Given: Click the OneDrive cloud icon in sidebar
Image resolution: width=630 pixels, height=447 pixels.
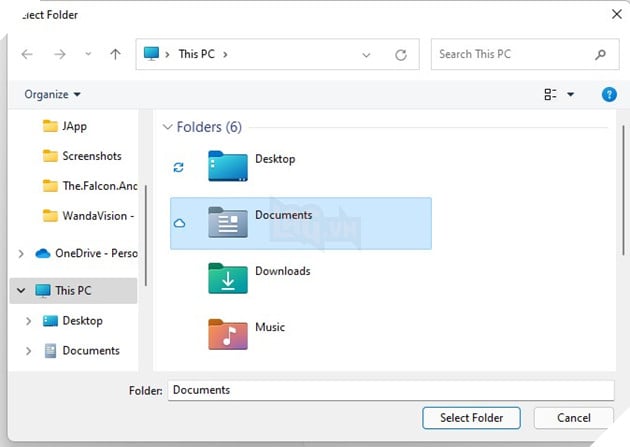Looking at the screenshot, I should coord(43,253).
